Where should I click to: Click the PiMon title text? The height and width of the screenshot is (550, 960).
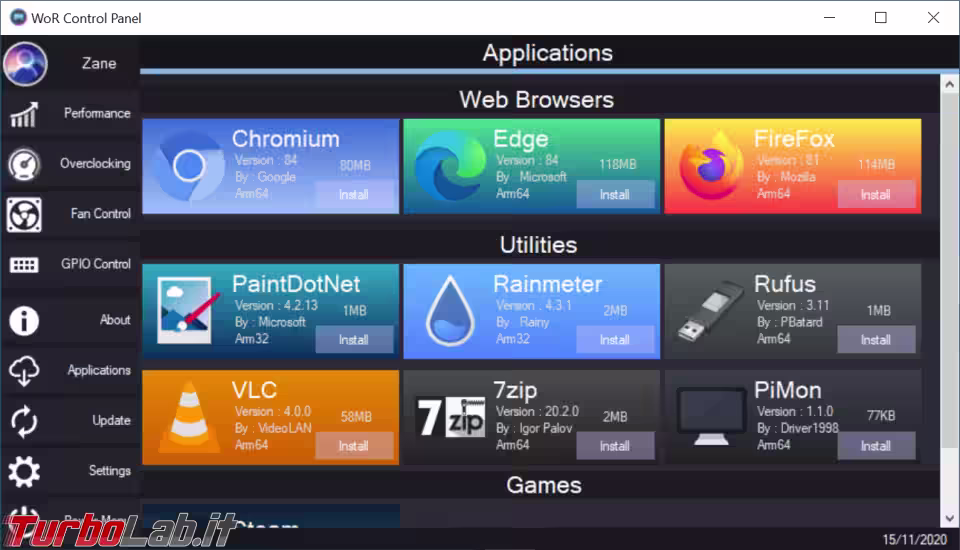pos(787,390)
